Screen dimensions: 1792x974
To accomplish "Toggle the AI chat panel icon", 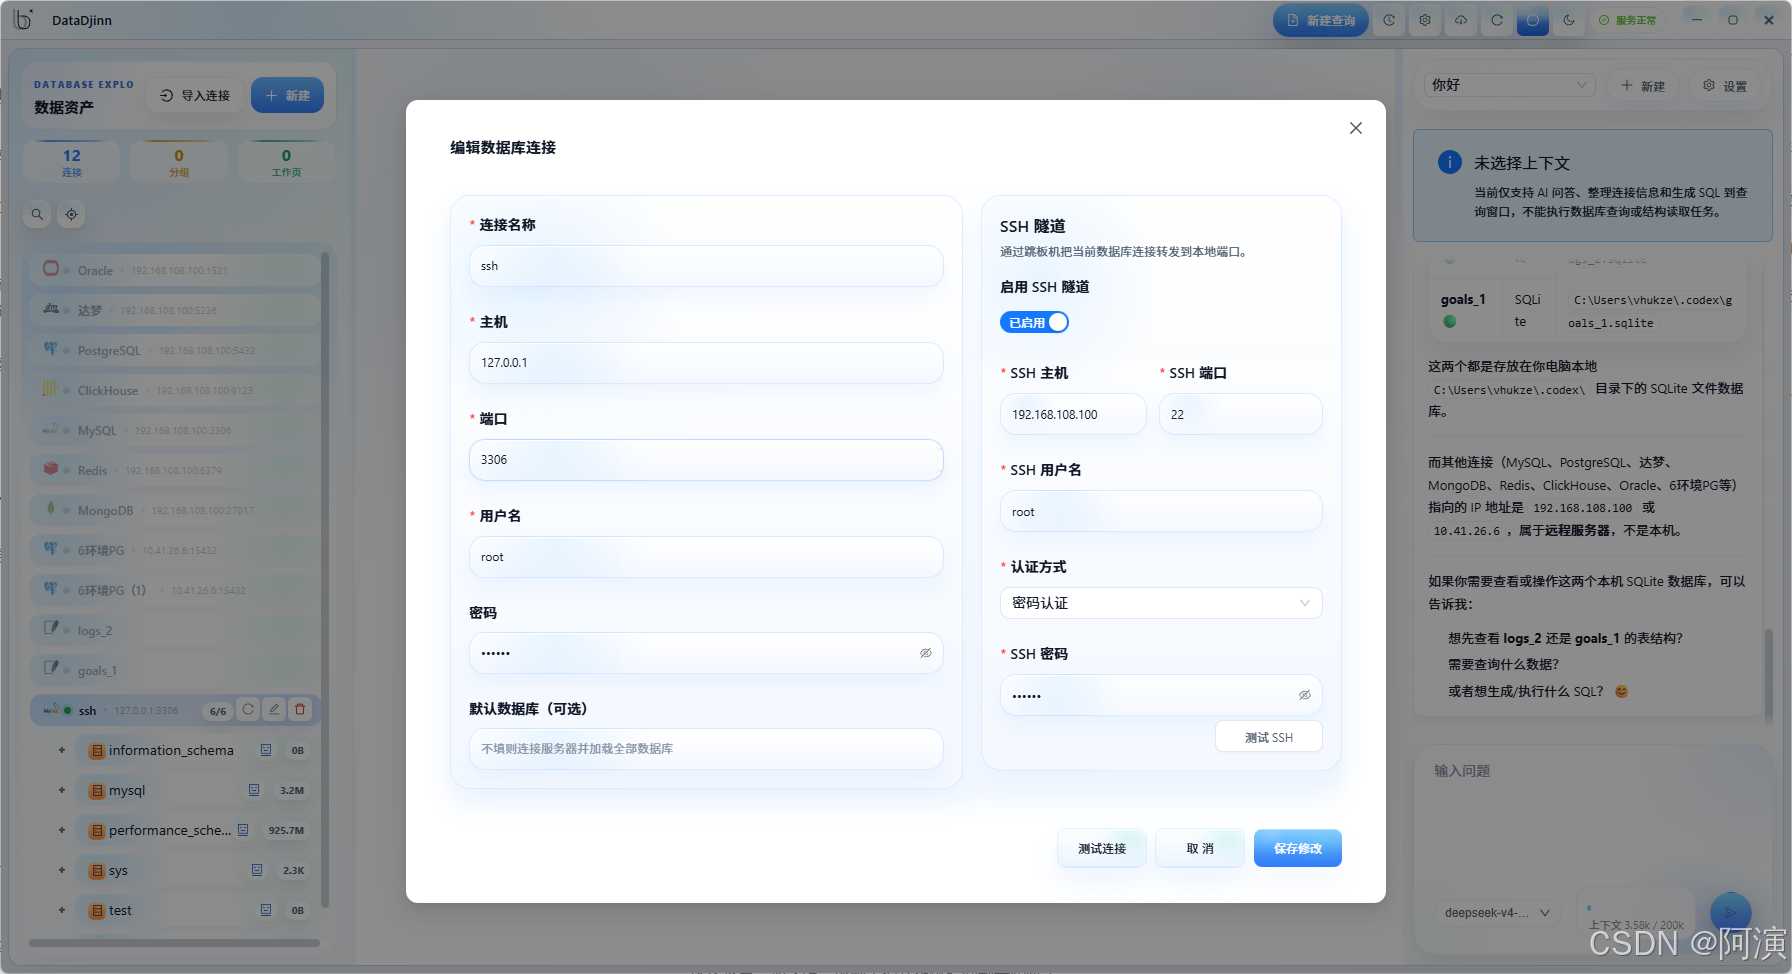I will tap(1533, 20).
